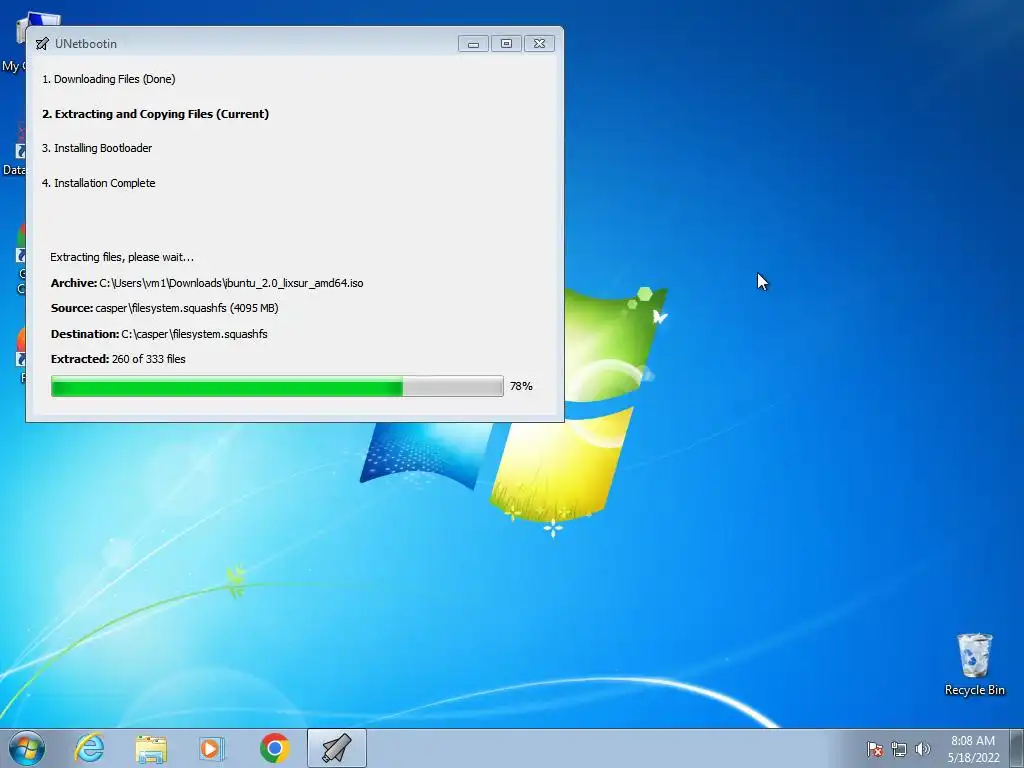The image size is (1024, 768).
Task: Click the Archive path ending amd64.iso
Action: pyautogui.click(x=207, y=283)
